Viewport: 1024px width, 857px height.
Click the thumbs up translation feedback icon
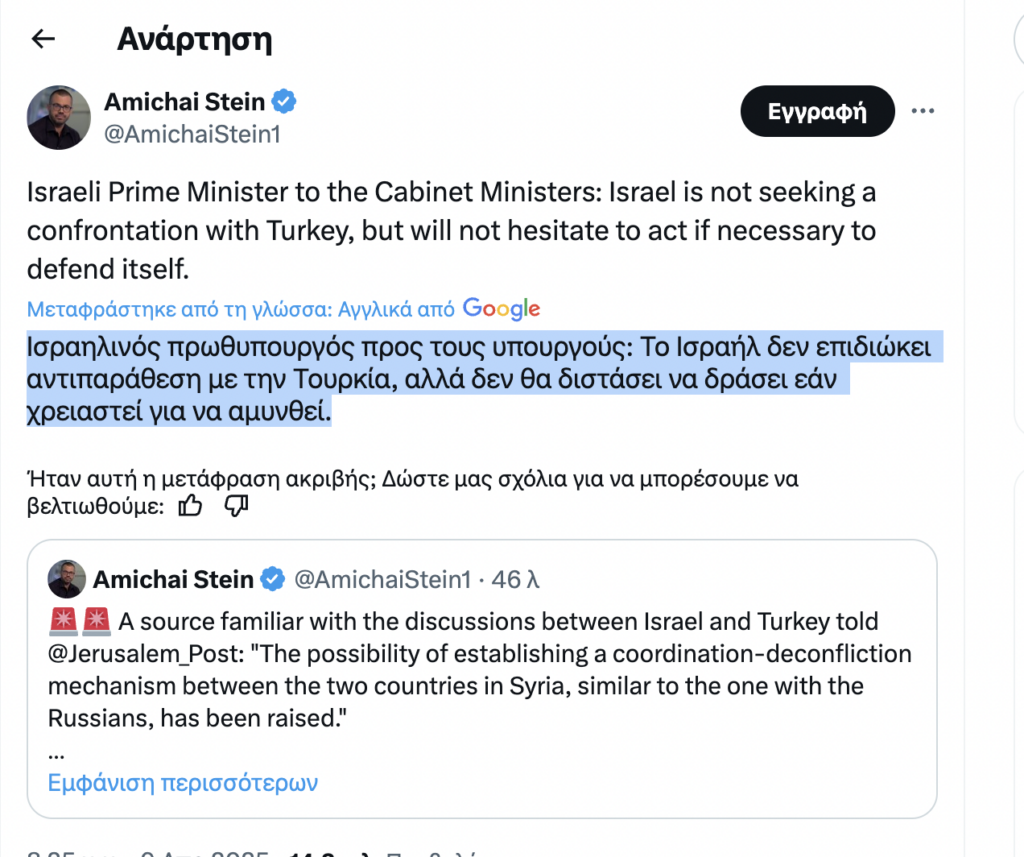[x=190, y=507]
